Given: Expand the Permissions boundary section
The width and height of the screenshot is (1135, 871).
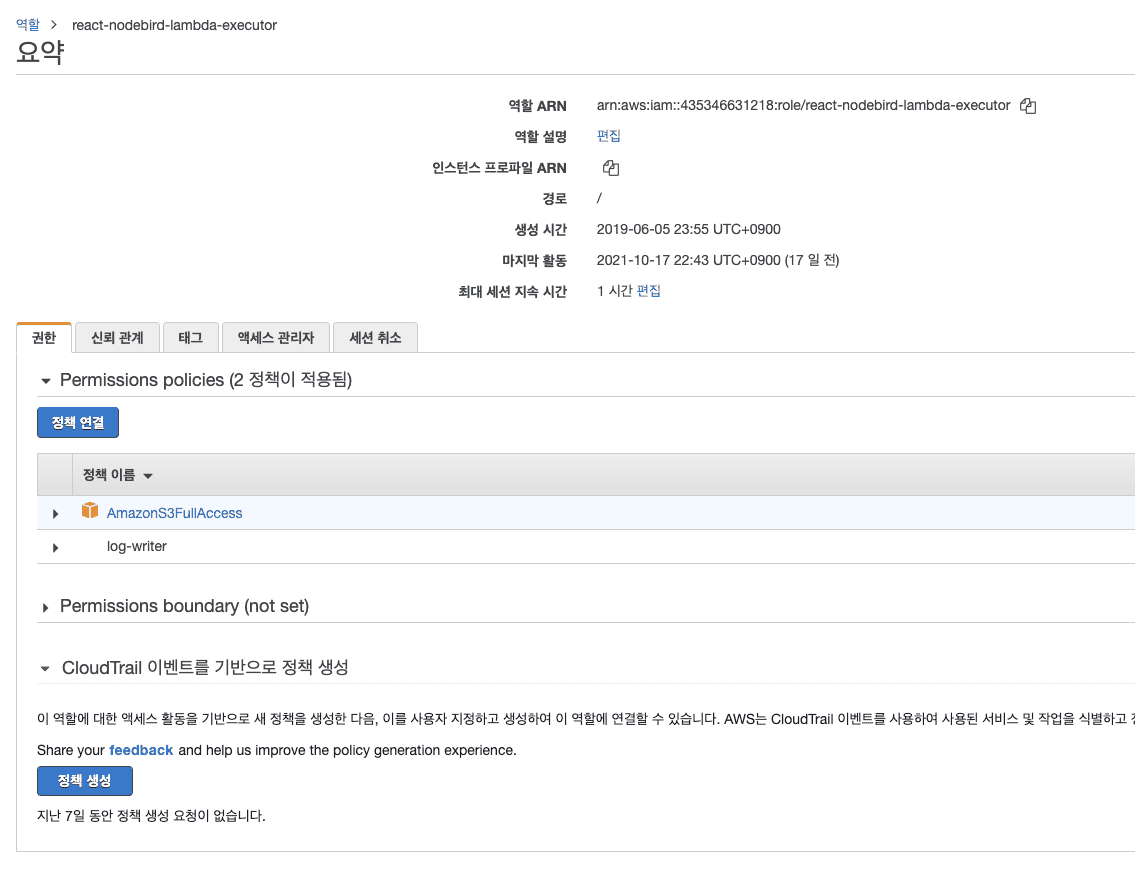Looking at the screenshot, I should click(45, 608).
